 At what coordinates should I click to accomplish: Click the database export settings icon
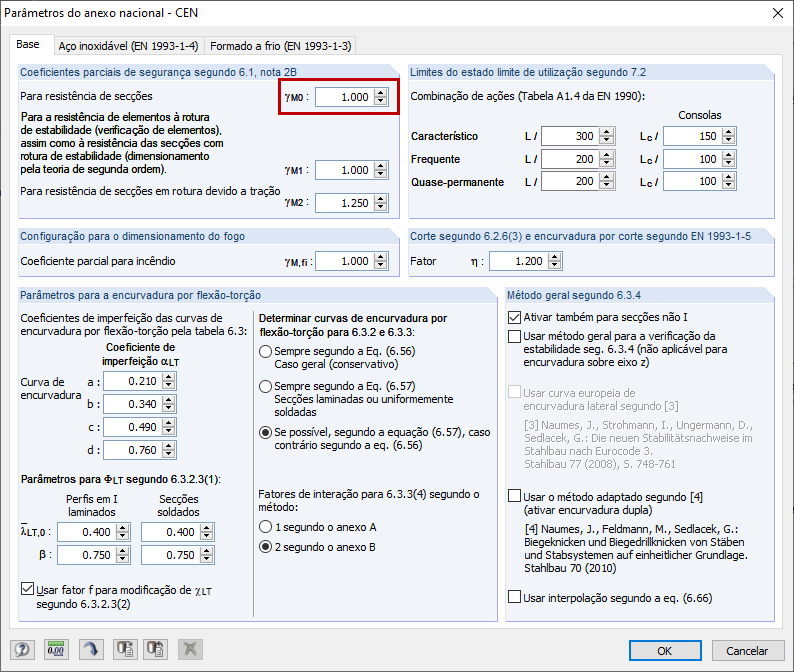[x=125, y=649]
